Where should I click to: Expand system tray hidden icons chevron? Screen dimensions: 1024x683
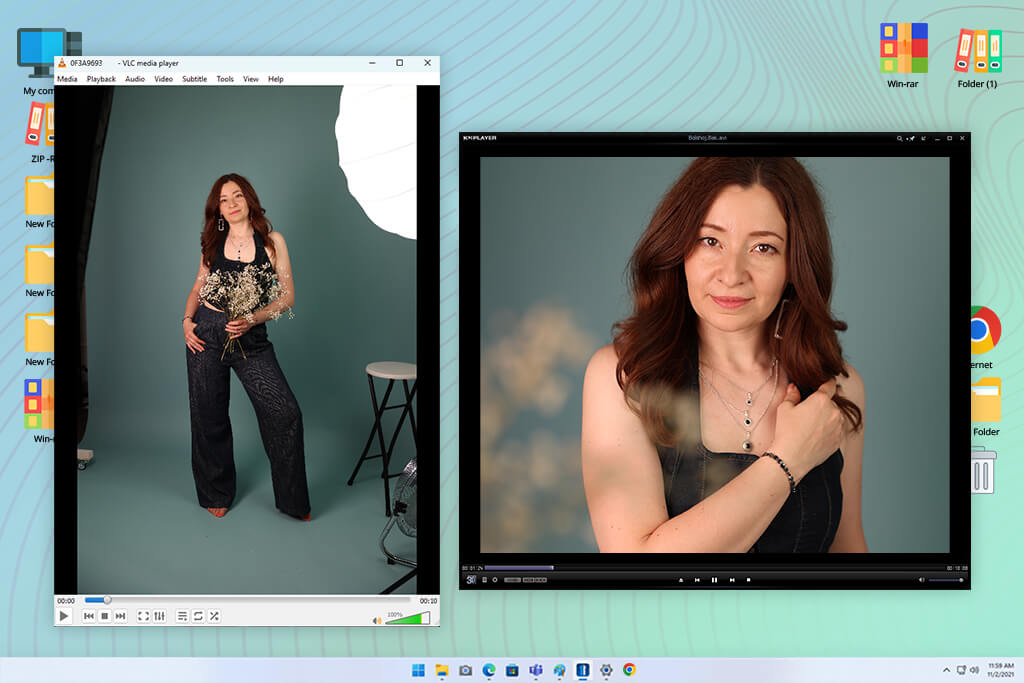[946, 670]
